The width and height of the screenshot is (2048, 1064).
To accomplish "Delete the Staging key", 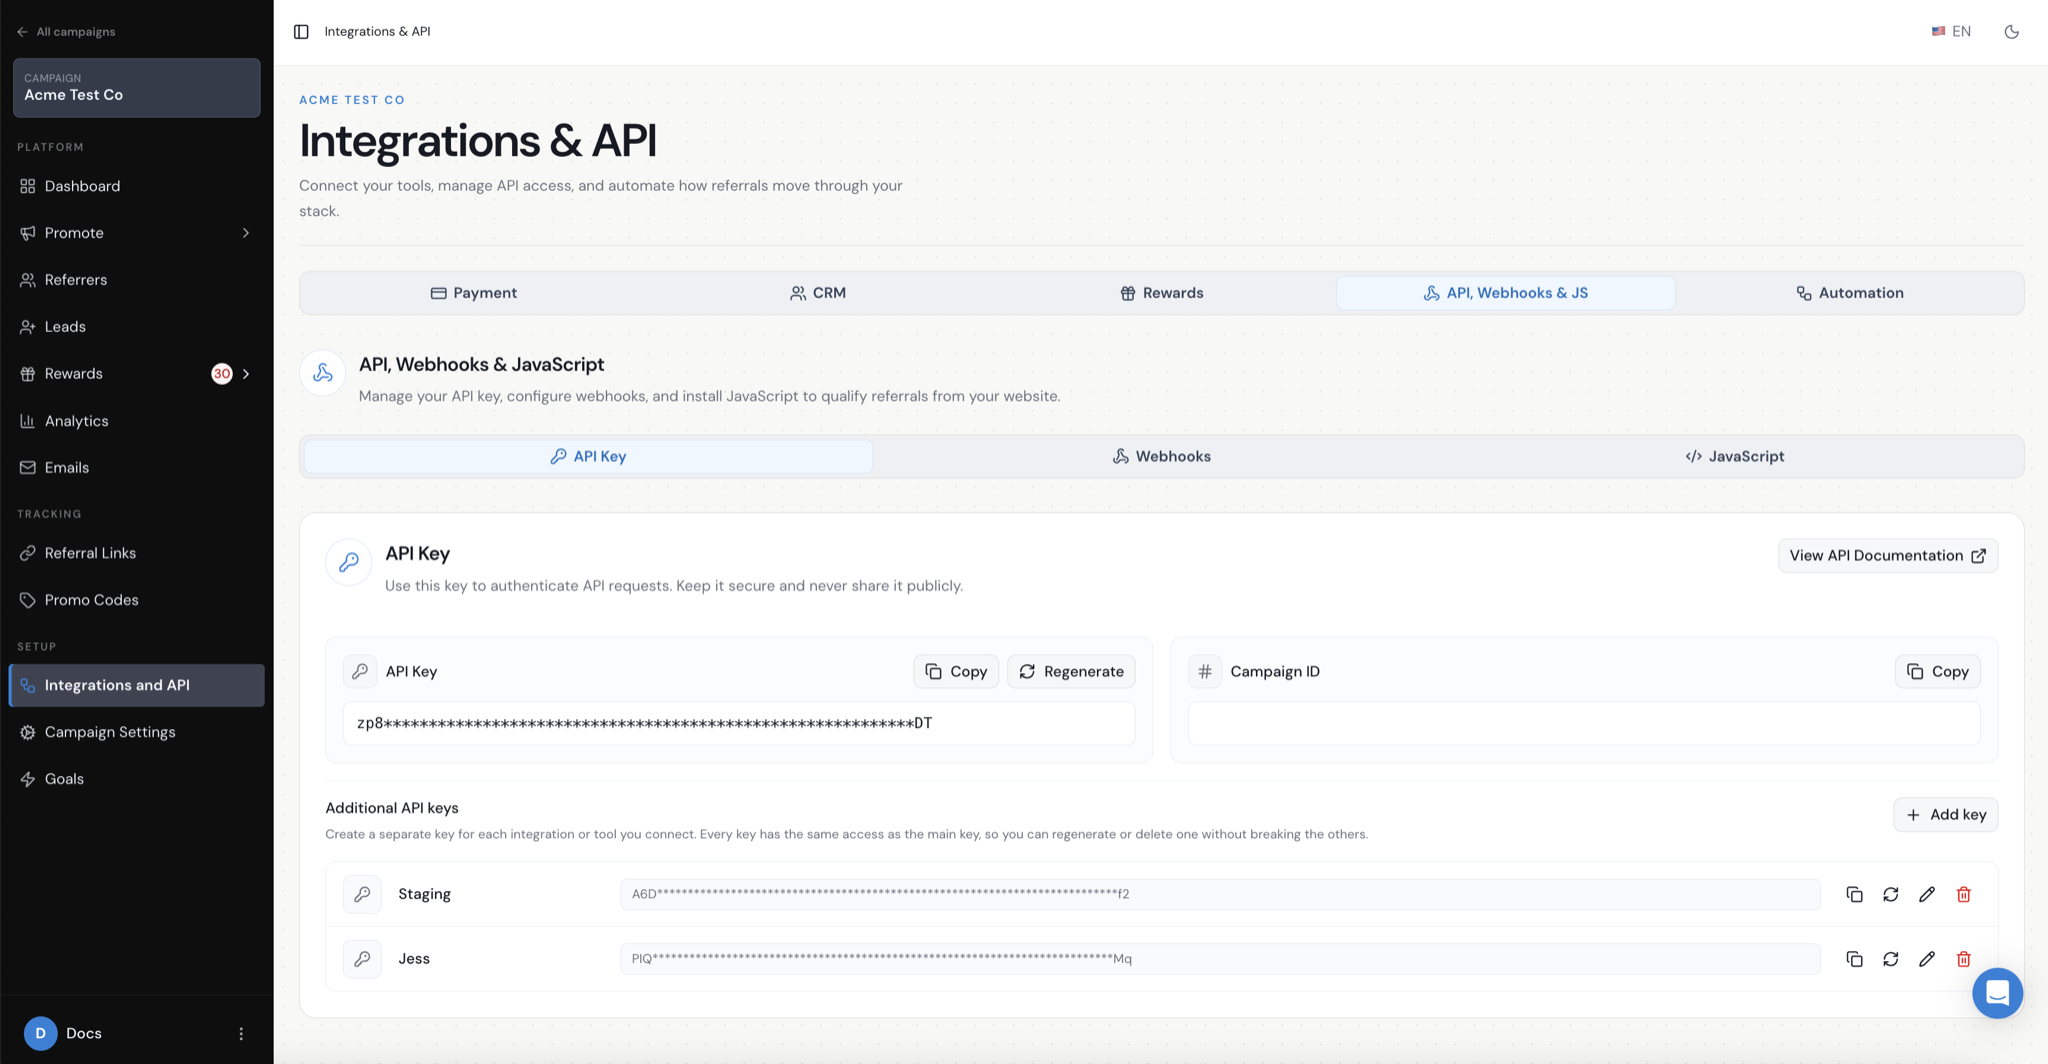I will 1963,894.
